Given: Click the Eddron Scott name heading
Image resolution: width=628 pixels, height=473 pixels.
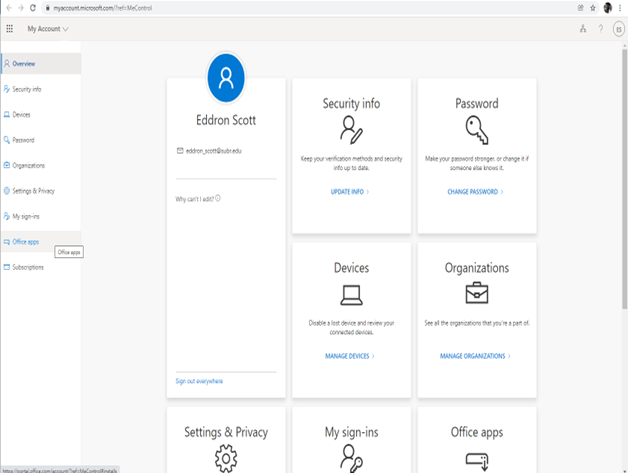Looking at the screenshot, I should [x=226, y=120].
